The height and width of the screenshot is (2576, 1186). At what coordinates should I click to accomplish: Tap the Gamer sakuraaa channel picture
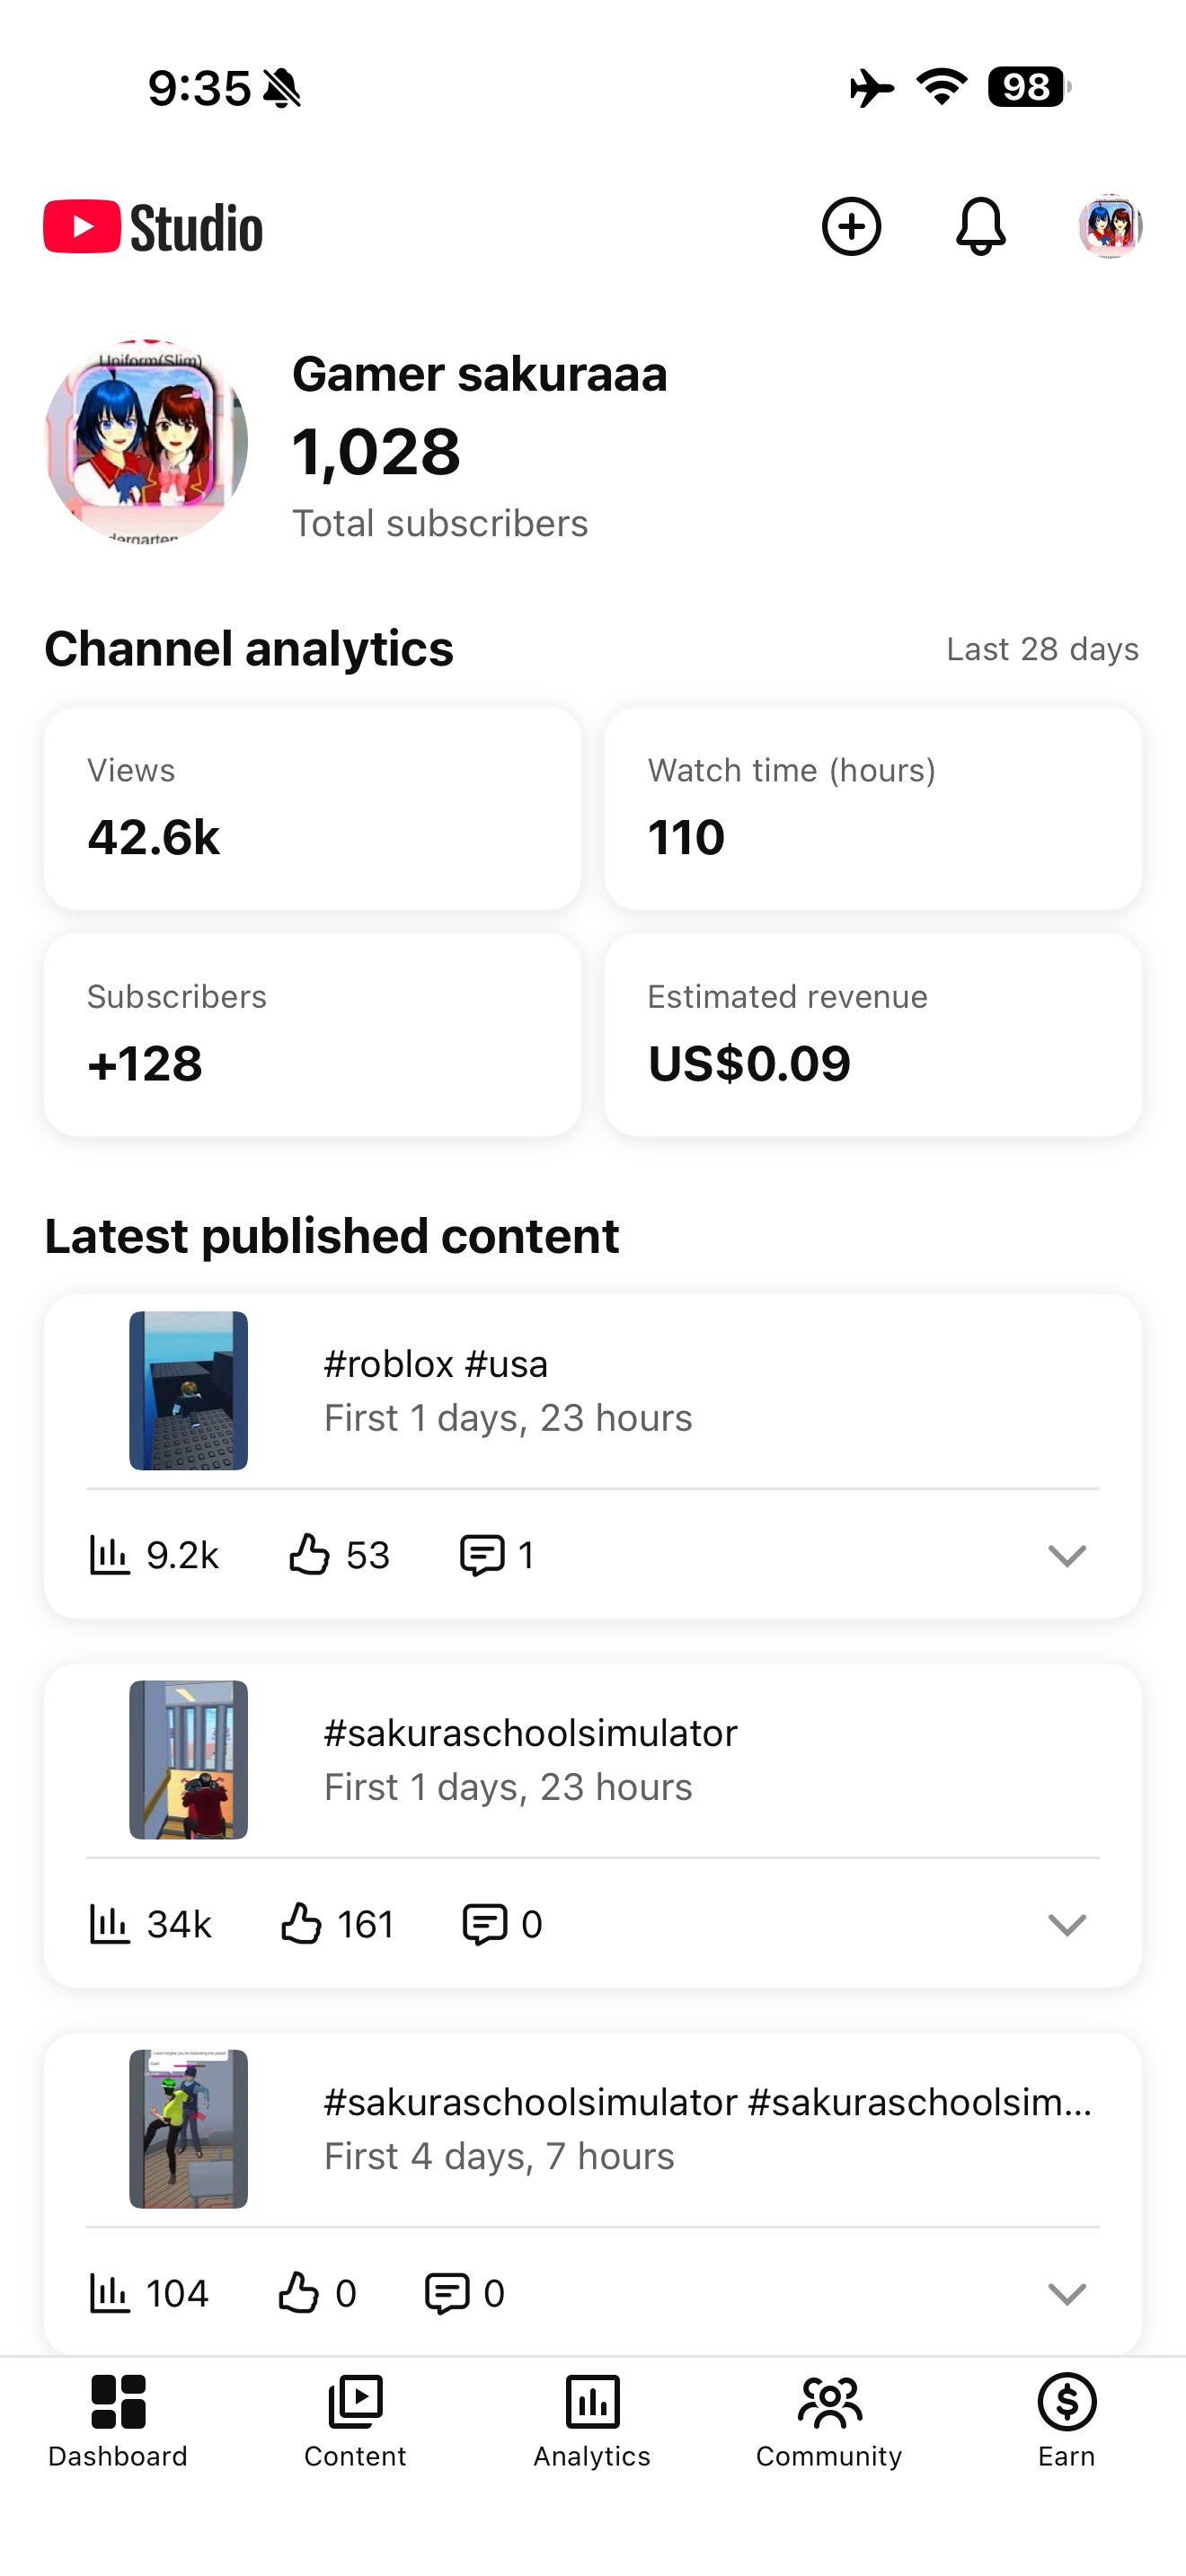(x=146, y=441)
